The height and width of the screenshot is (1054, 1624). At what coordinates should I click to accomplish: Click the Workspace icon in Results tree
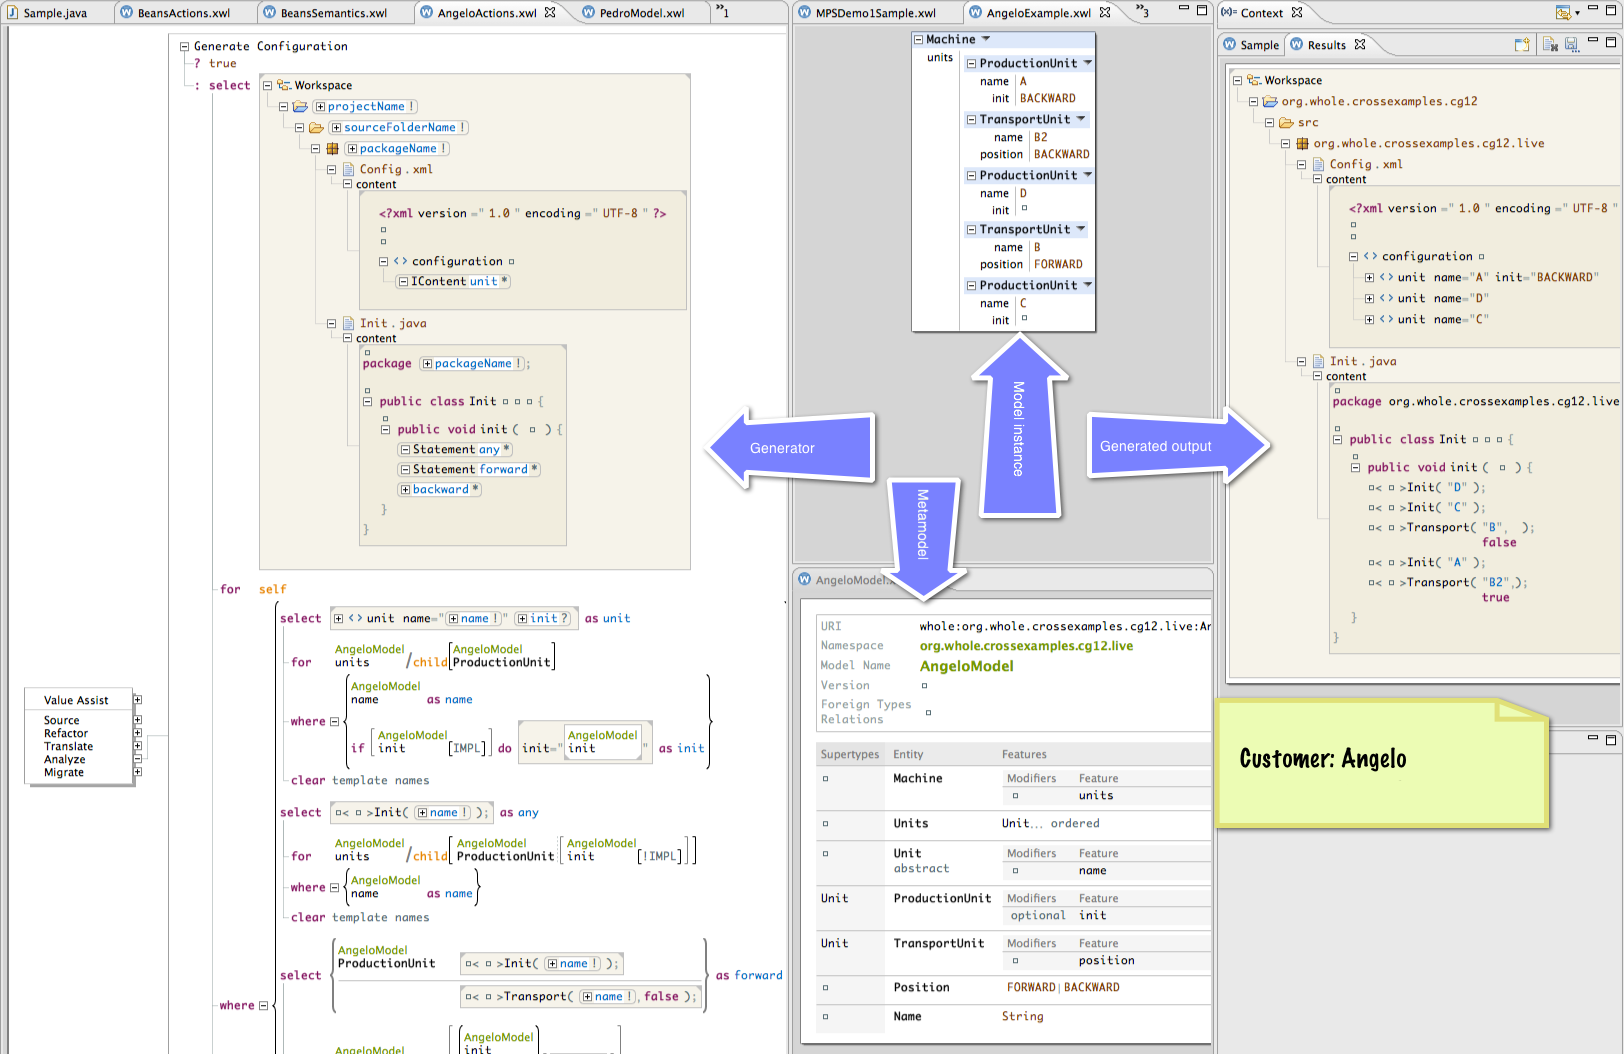pos(1254,80)
